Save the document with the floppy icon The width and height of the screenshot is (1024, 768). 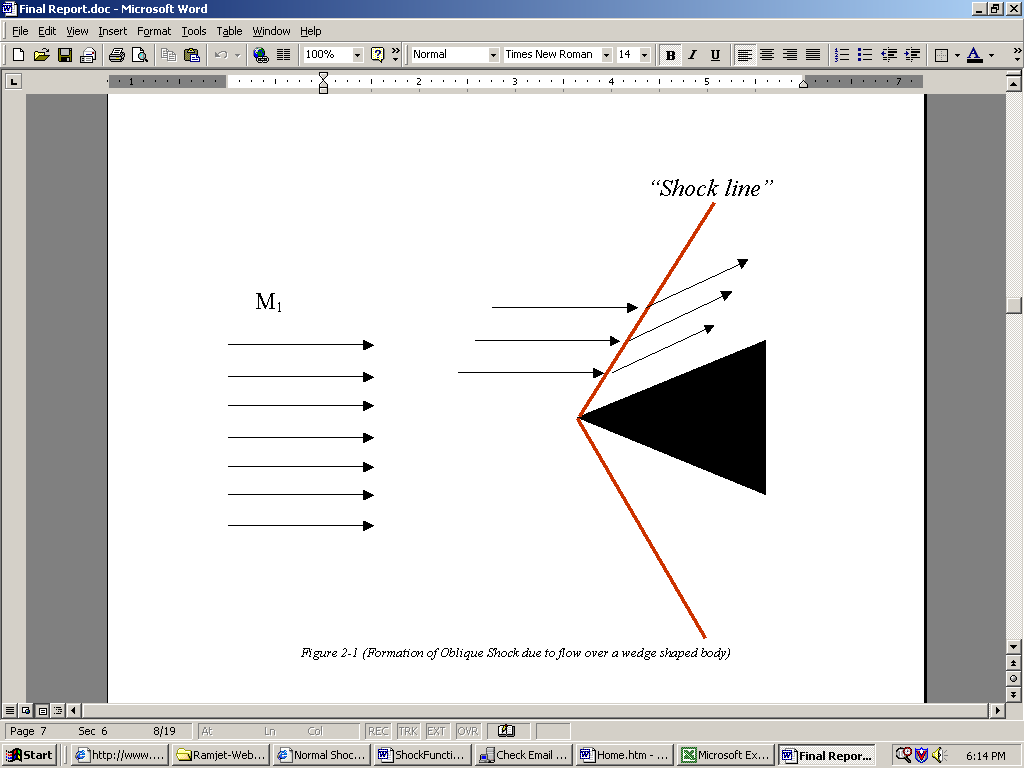point(65,55)
